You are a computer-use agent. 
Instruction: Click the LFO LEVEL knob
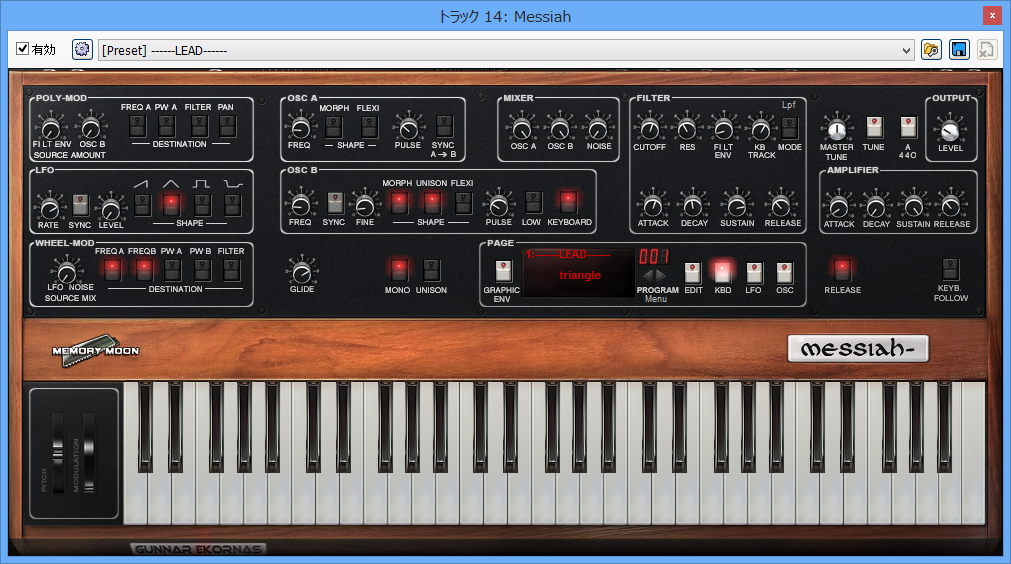pos(110,208)
